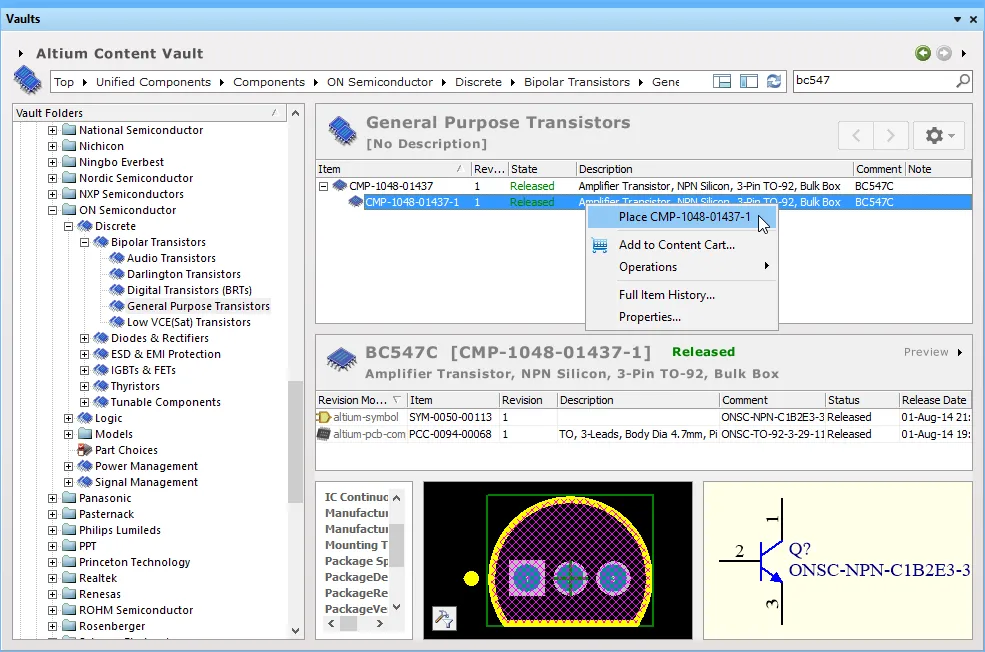The image size is (985, 652).
Task: Expand the Panasonic folder
Action: (53, 498)
